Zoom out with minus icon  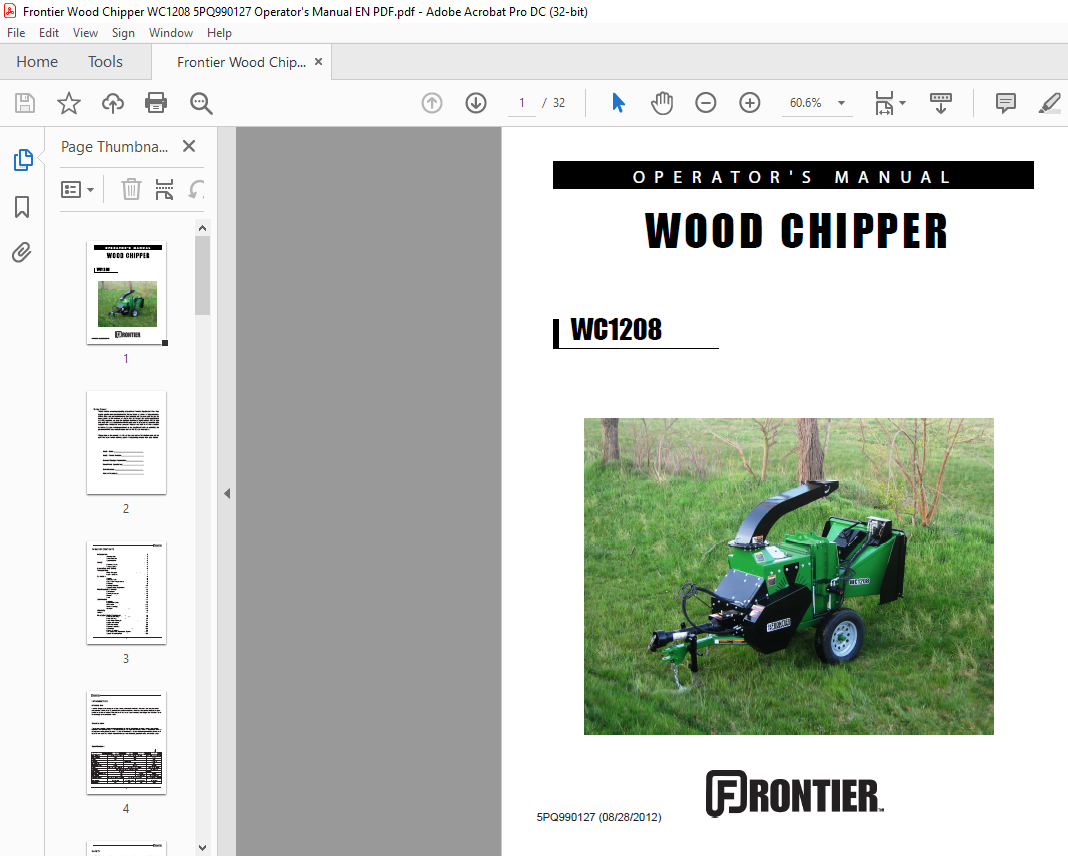[x=706, y=103]
